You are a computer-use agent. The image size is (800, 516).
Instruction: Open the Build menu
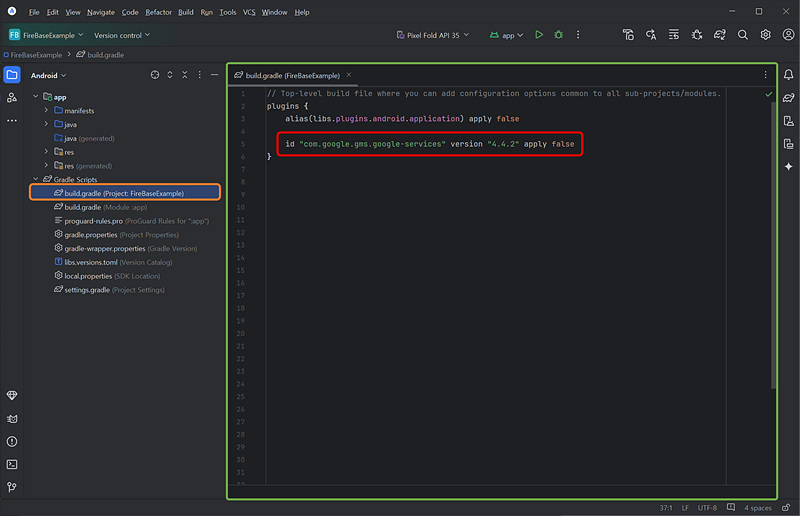(x=186, y=12)
